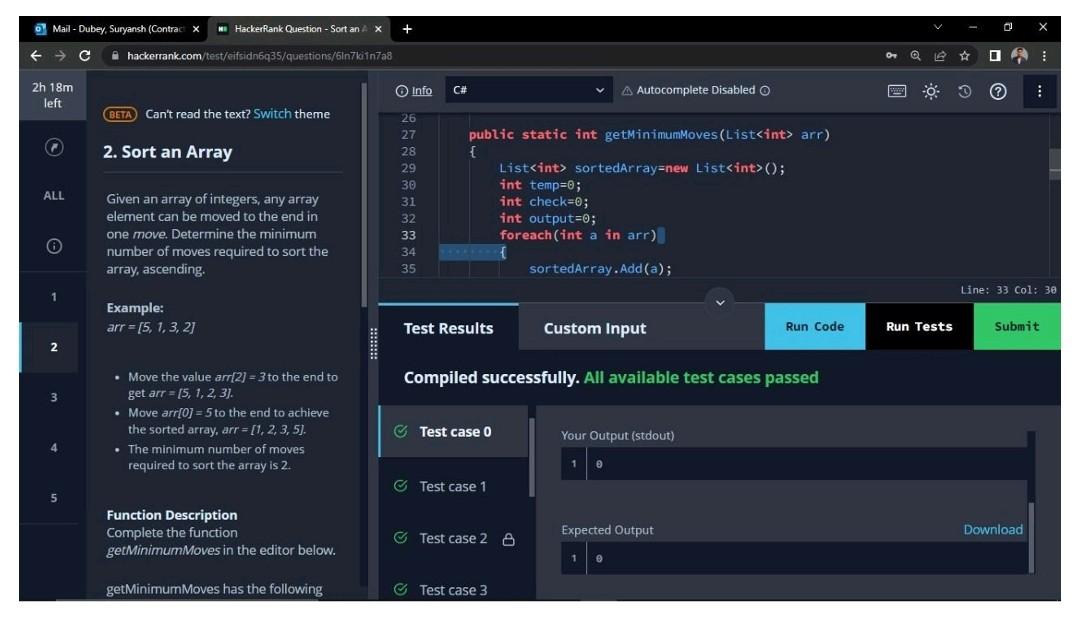The height and width of the screenshot is (627, 1080).
Task: Open the code history clock icon
Action: [x=964, y=91]
